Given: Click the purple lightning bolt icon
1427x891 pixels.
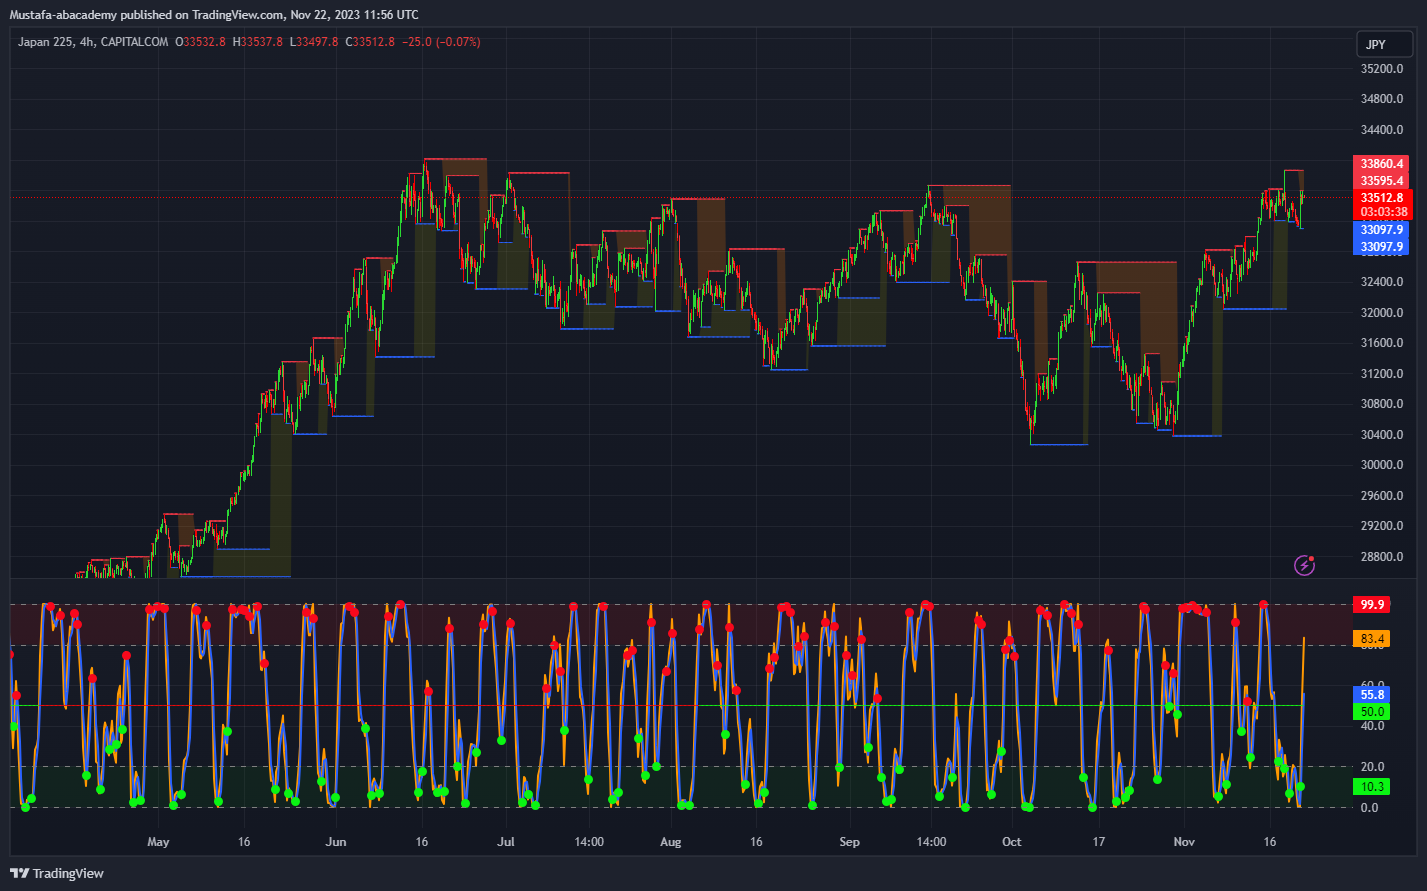Looking at the screenshot, I should click(1304, 565).
